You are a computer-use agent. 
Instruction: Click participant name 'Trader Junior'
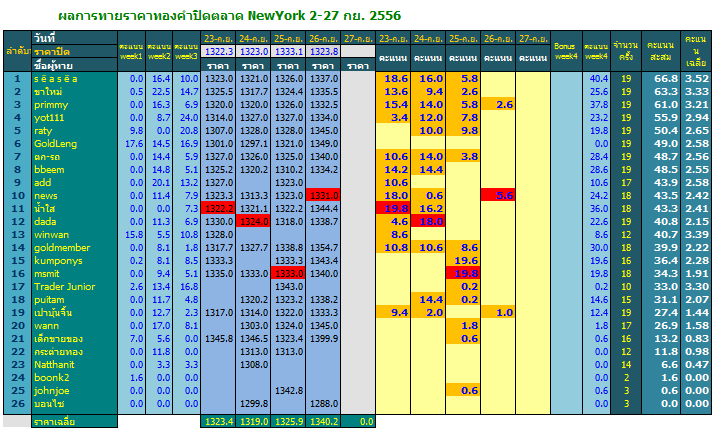(65, 286)
